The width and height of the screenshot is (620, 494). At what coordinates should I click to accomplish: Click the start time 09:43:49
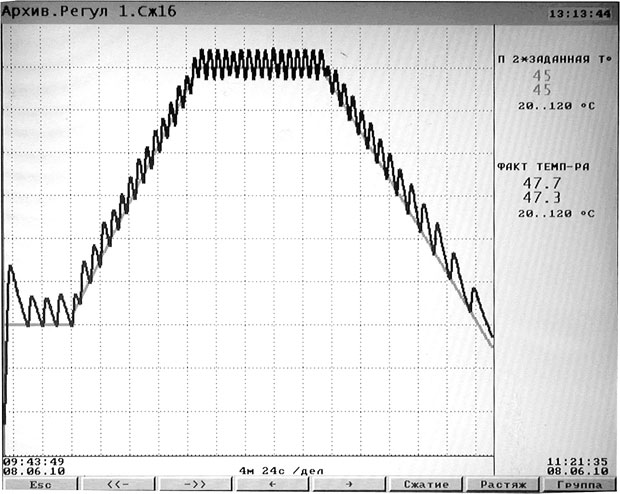tap(34, 462)
